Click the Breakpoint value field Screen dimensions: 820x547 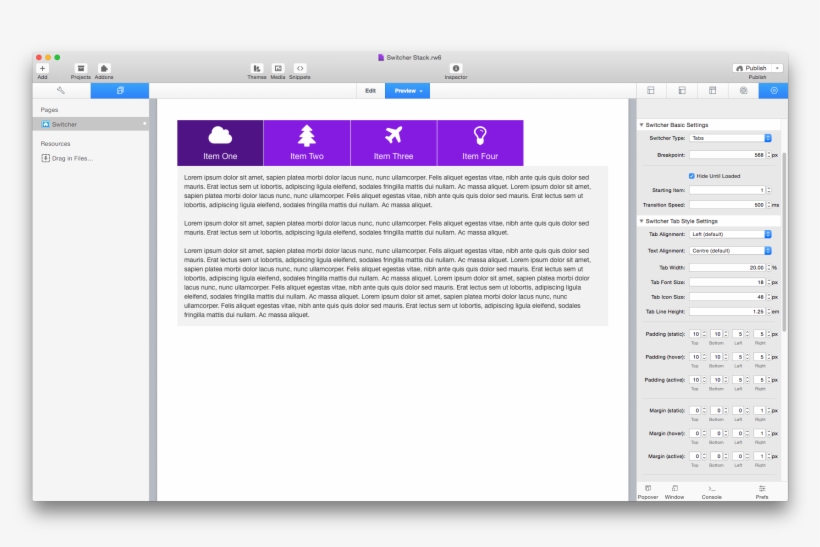727,155
